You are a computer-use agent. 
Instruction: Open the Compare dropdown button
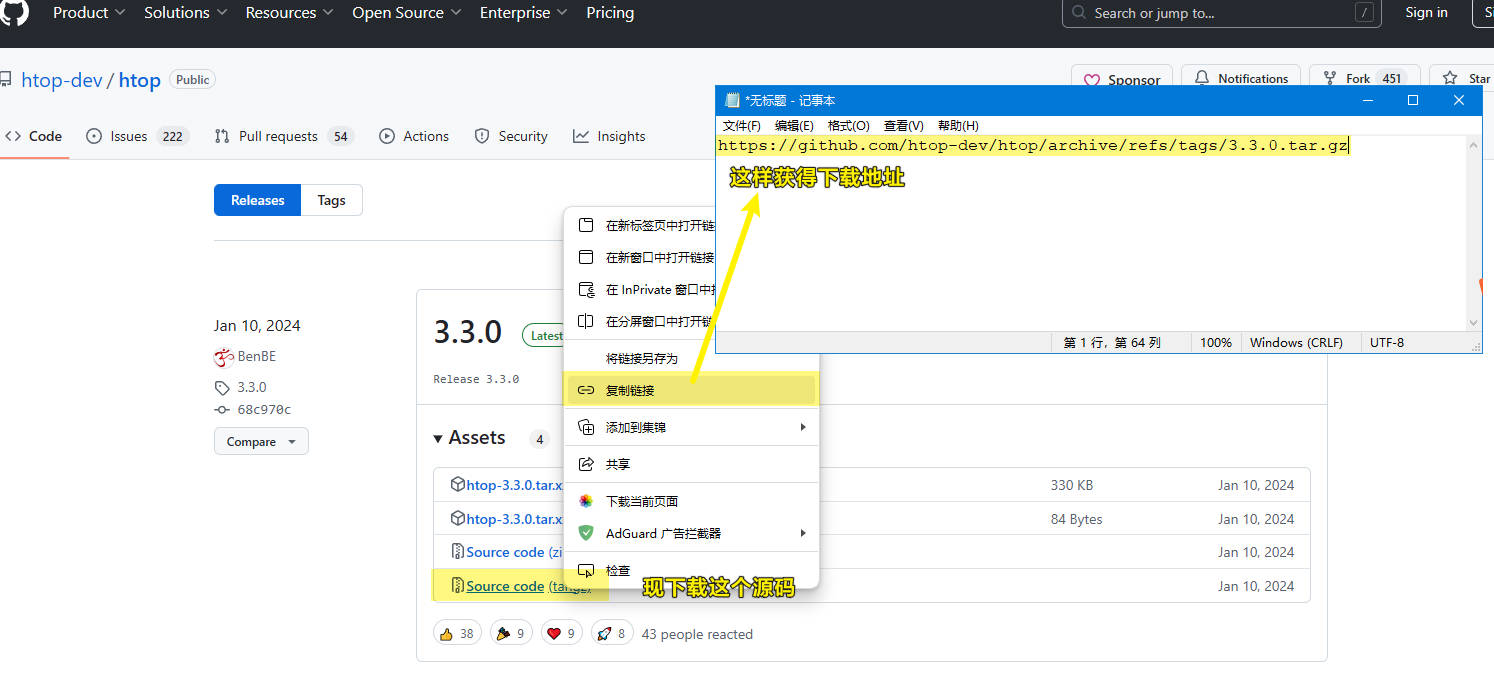coord(261,441)
